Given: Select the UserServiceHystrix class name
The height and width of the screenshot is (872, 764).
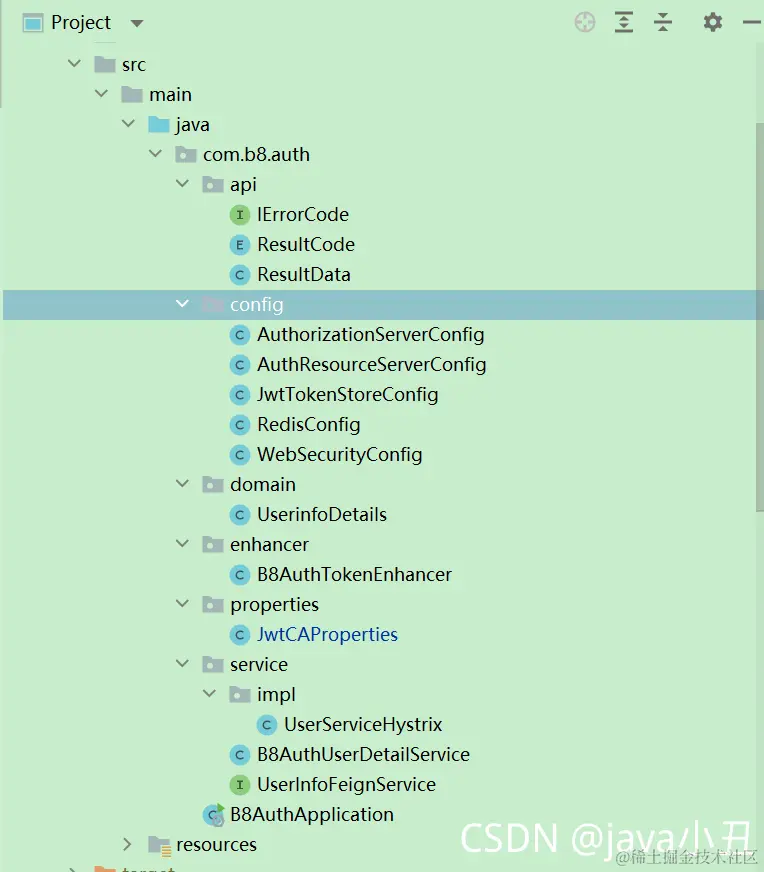Looking at the screenshot, I should coord(363,725).
